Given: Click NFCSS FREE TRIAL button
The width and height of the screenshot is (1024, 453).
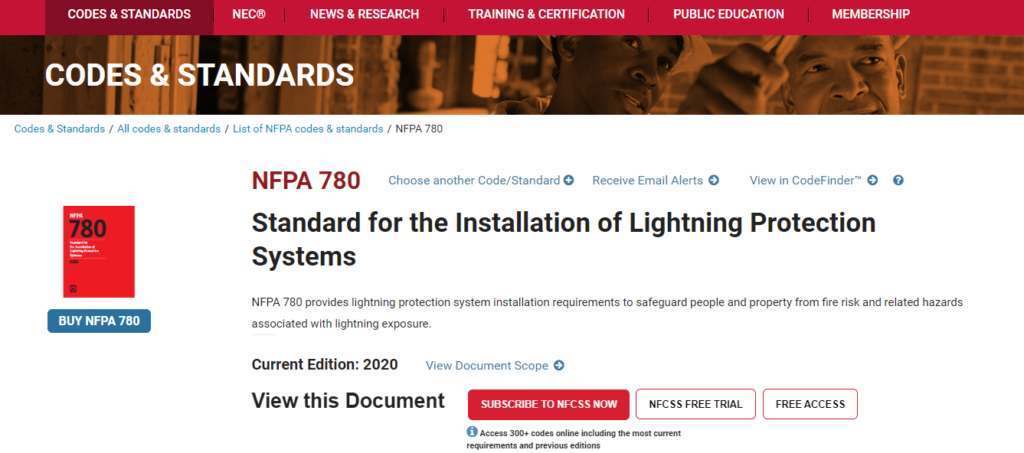Looking at the screenshot, I should [696, 404].
